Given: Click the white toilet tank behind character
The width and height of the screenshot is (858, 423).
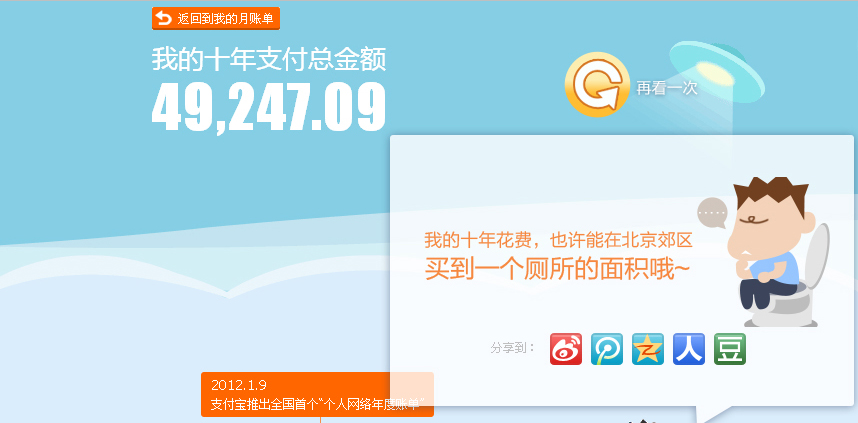Looking at the screenshot, I should coord(818,256).
